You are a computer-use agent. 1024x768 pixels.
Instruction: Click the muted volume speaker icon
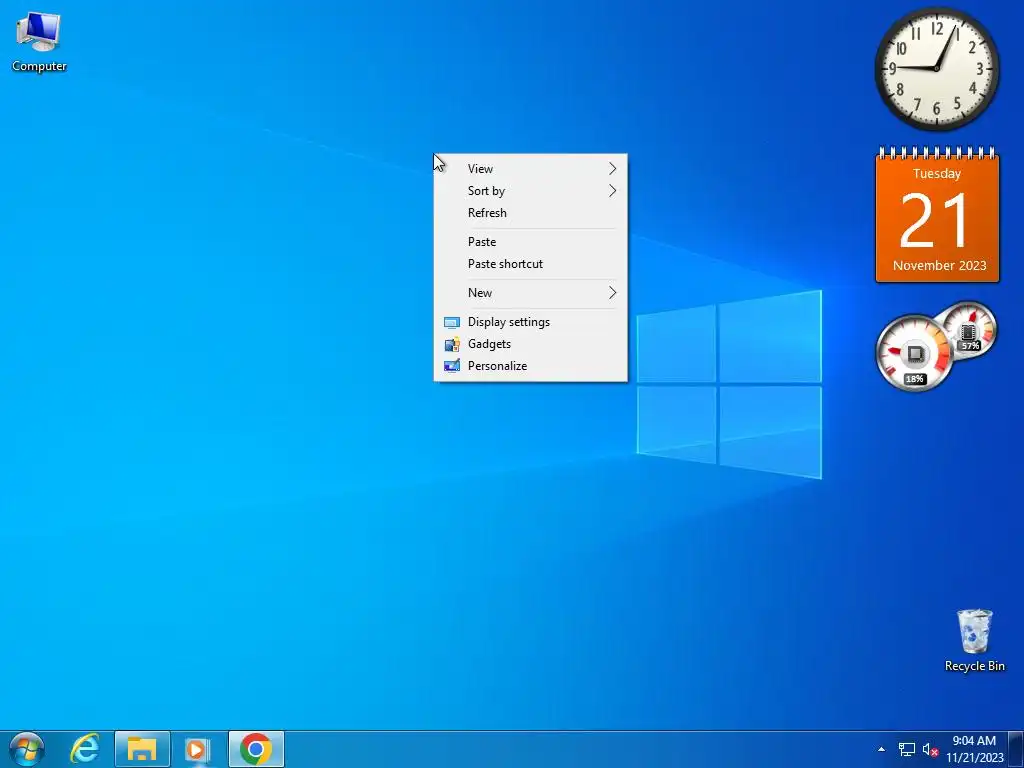[x=931, y=749]
